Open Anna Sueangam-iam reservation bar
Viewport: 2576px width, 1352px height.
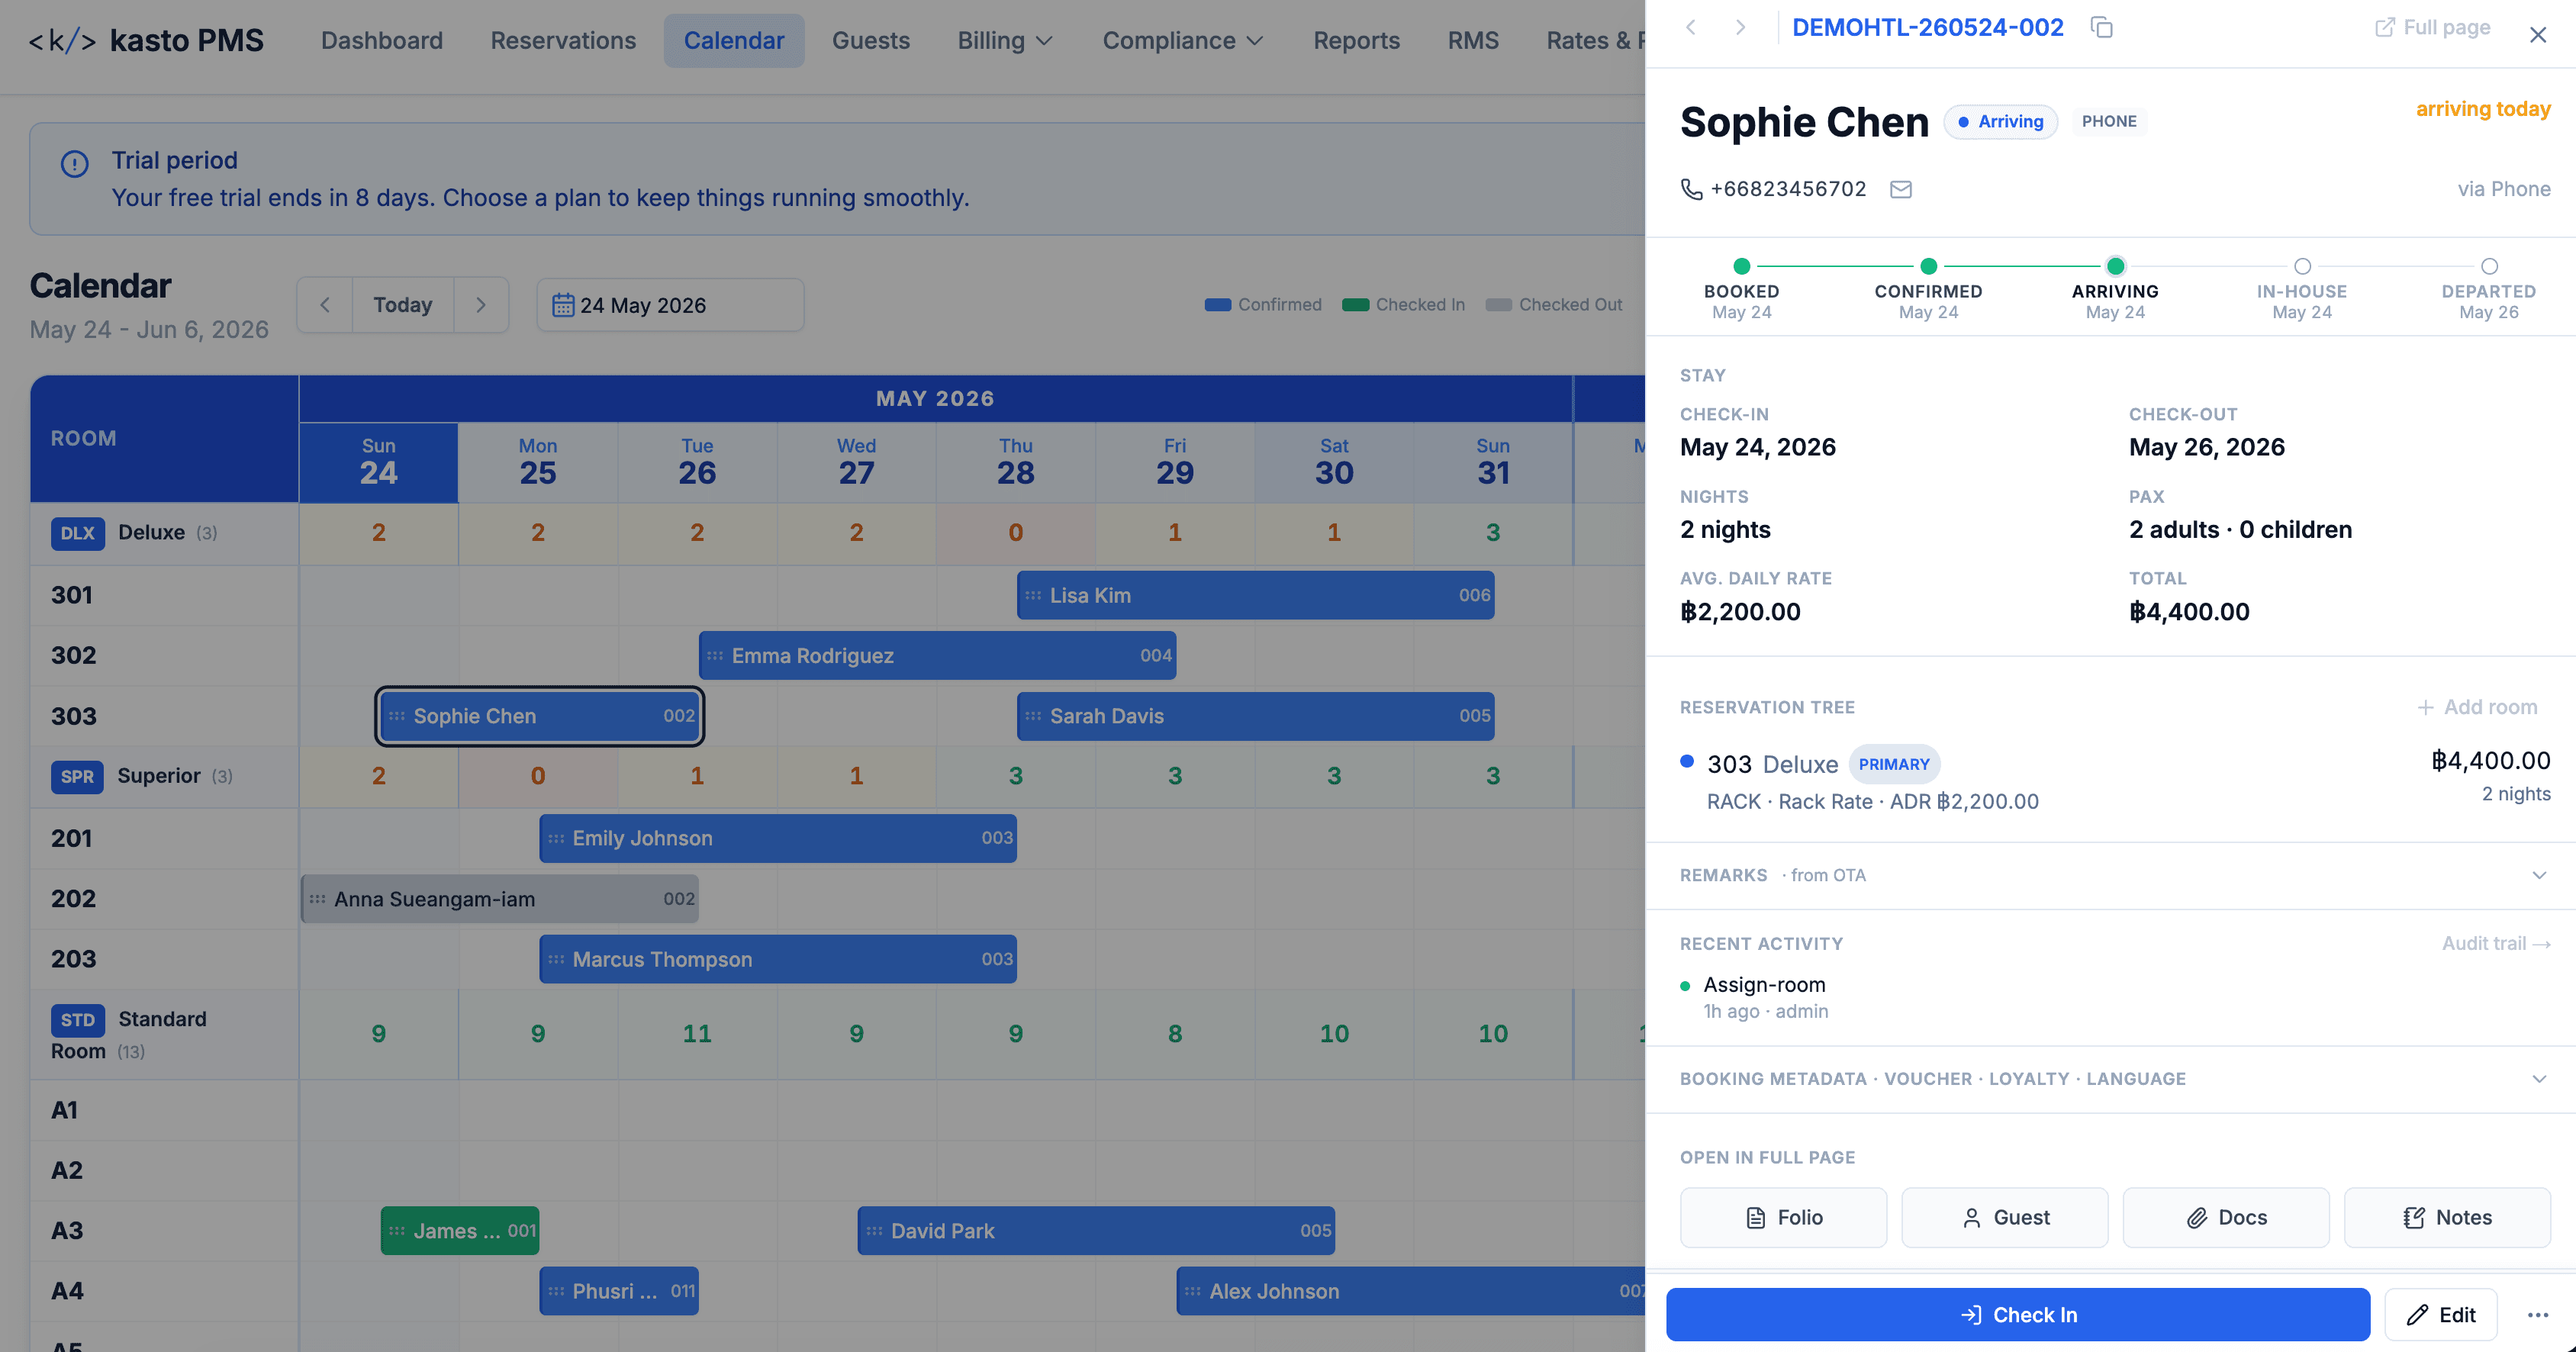(x=500, y=899)
